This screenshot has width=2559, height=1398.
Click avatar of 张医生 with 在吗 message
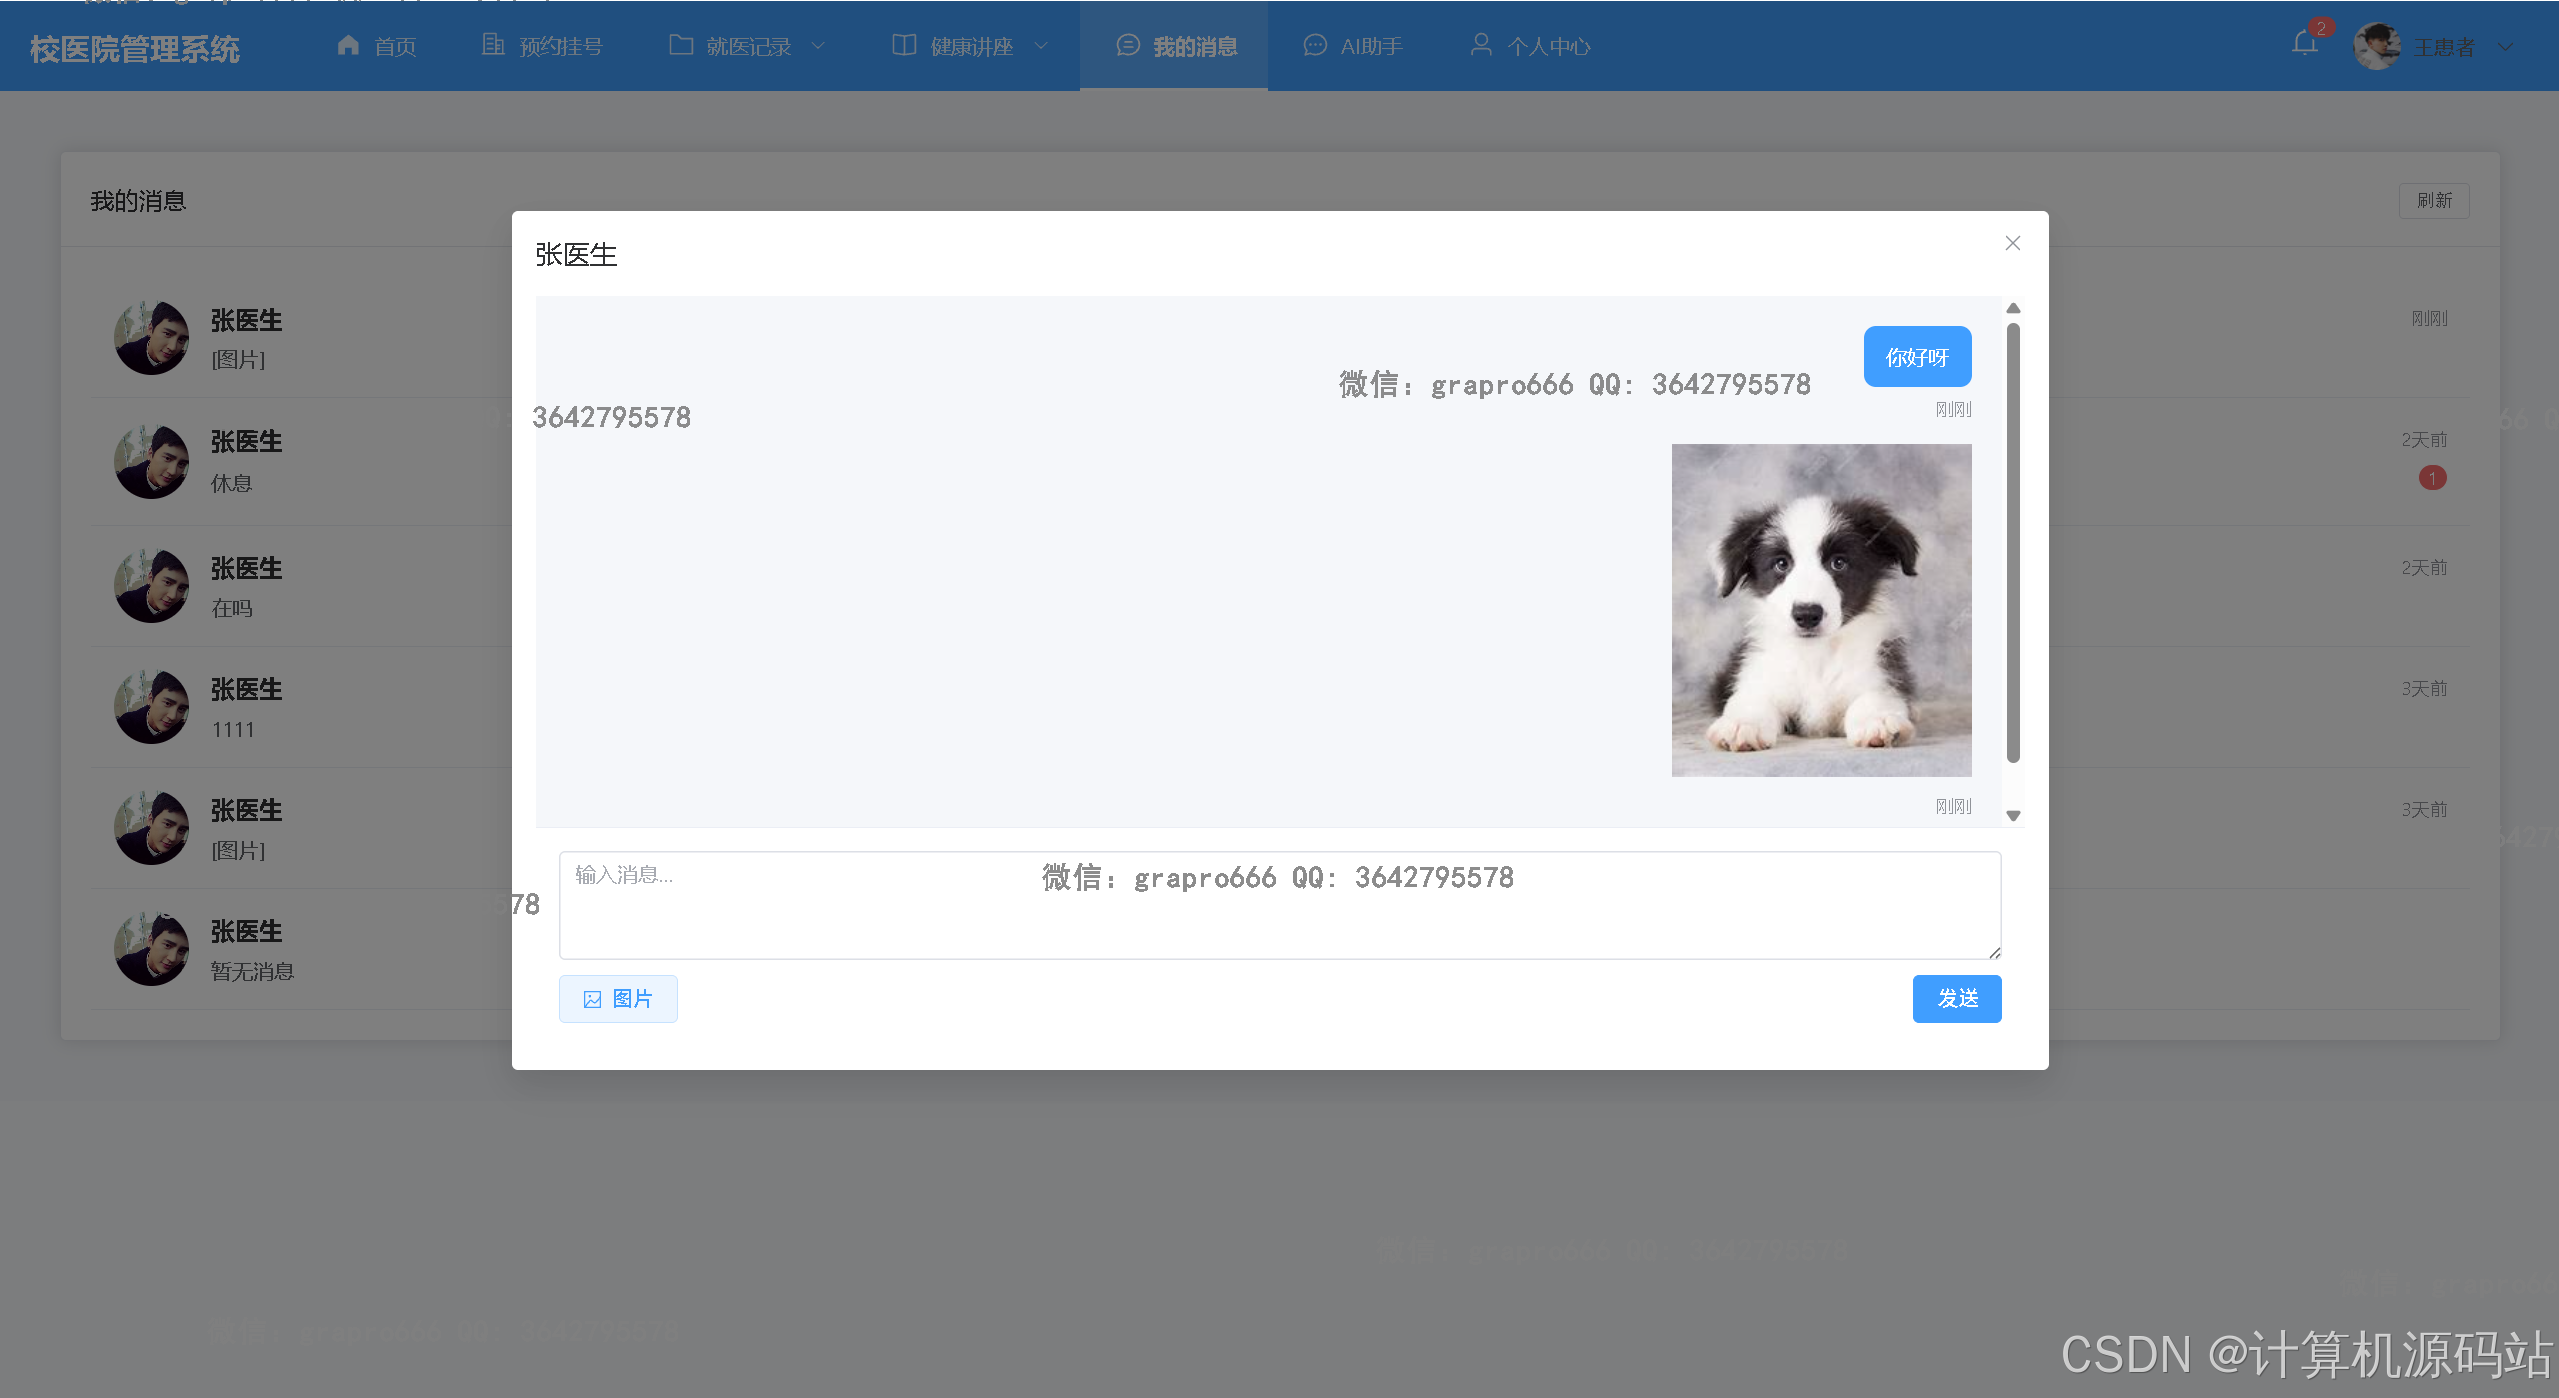(x=152, y=586)
